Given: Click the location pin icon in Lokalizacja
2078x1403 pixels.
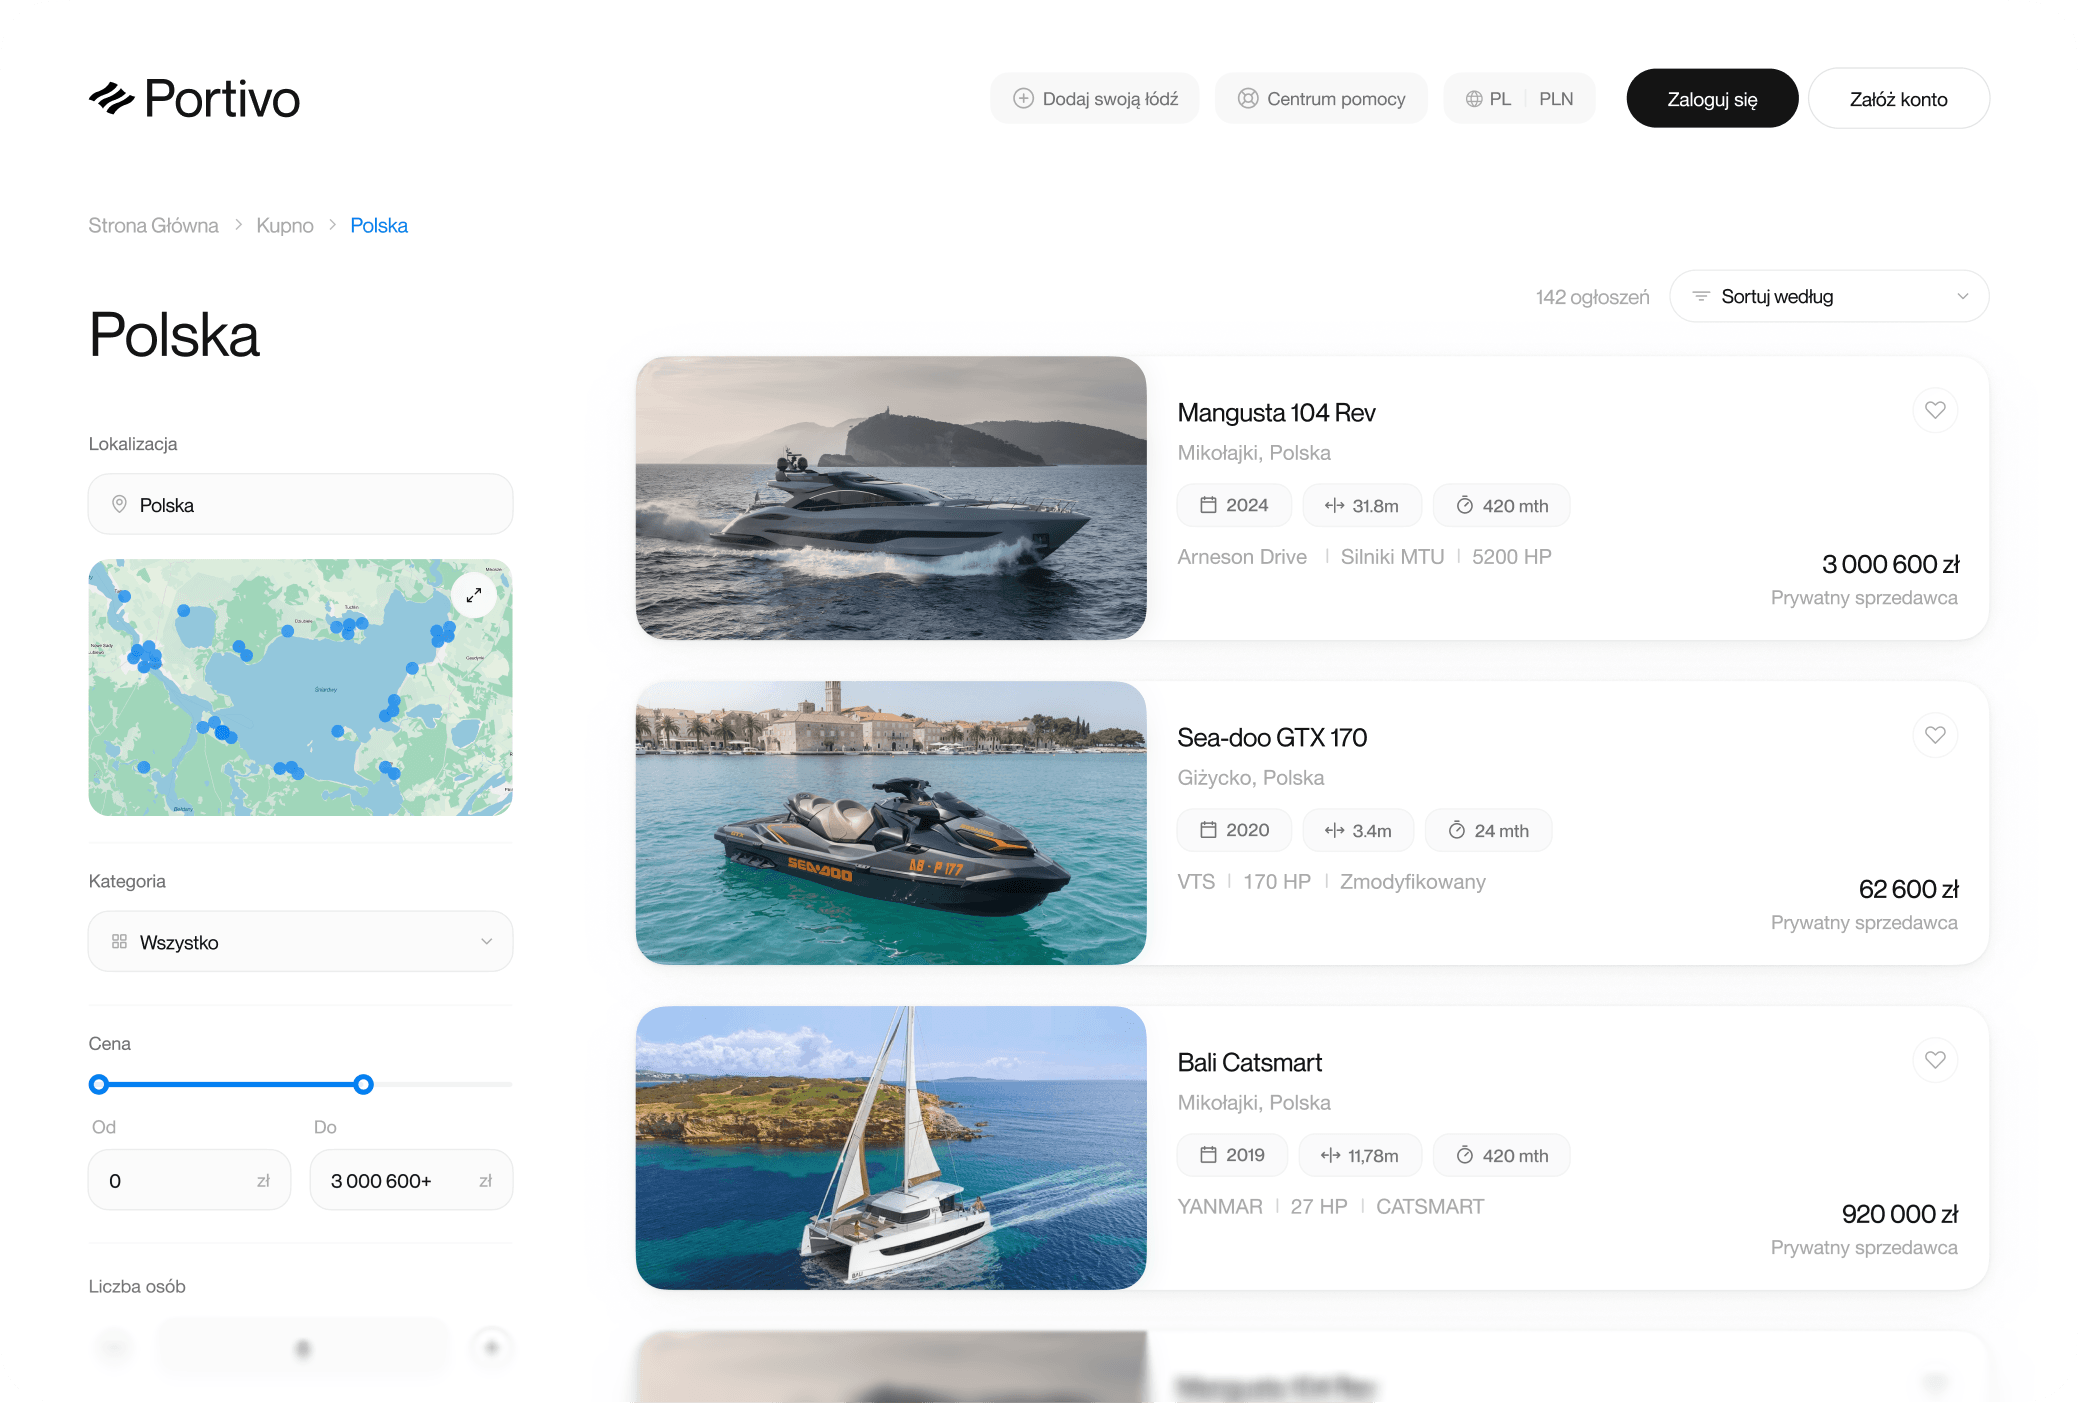Looking at the screenshot, I should click(x=119, y=504).
